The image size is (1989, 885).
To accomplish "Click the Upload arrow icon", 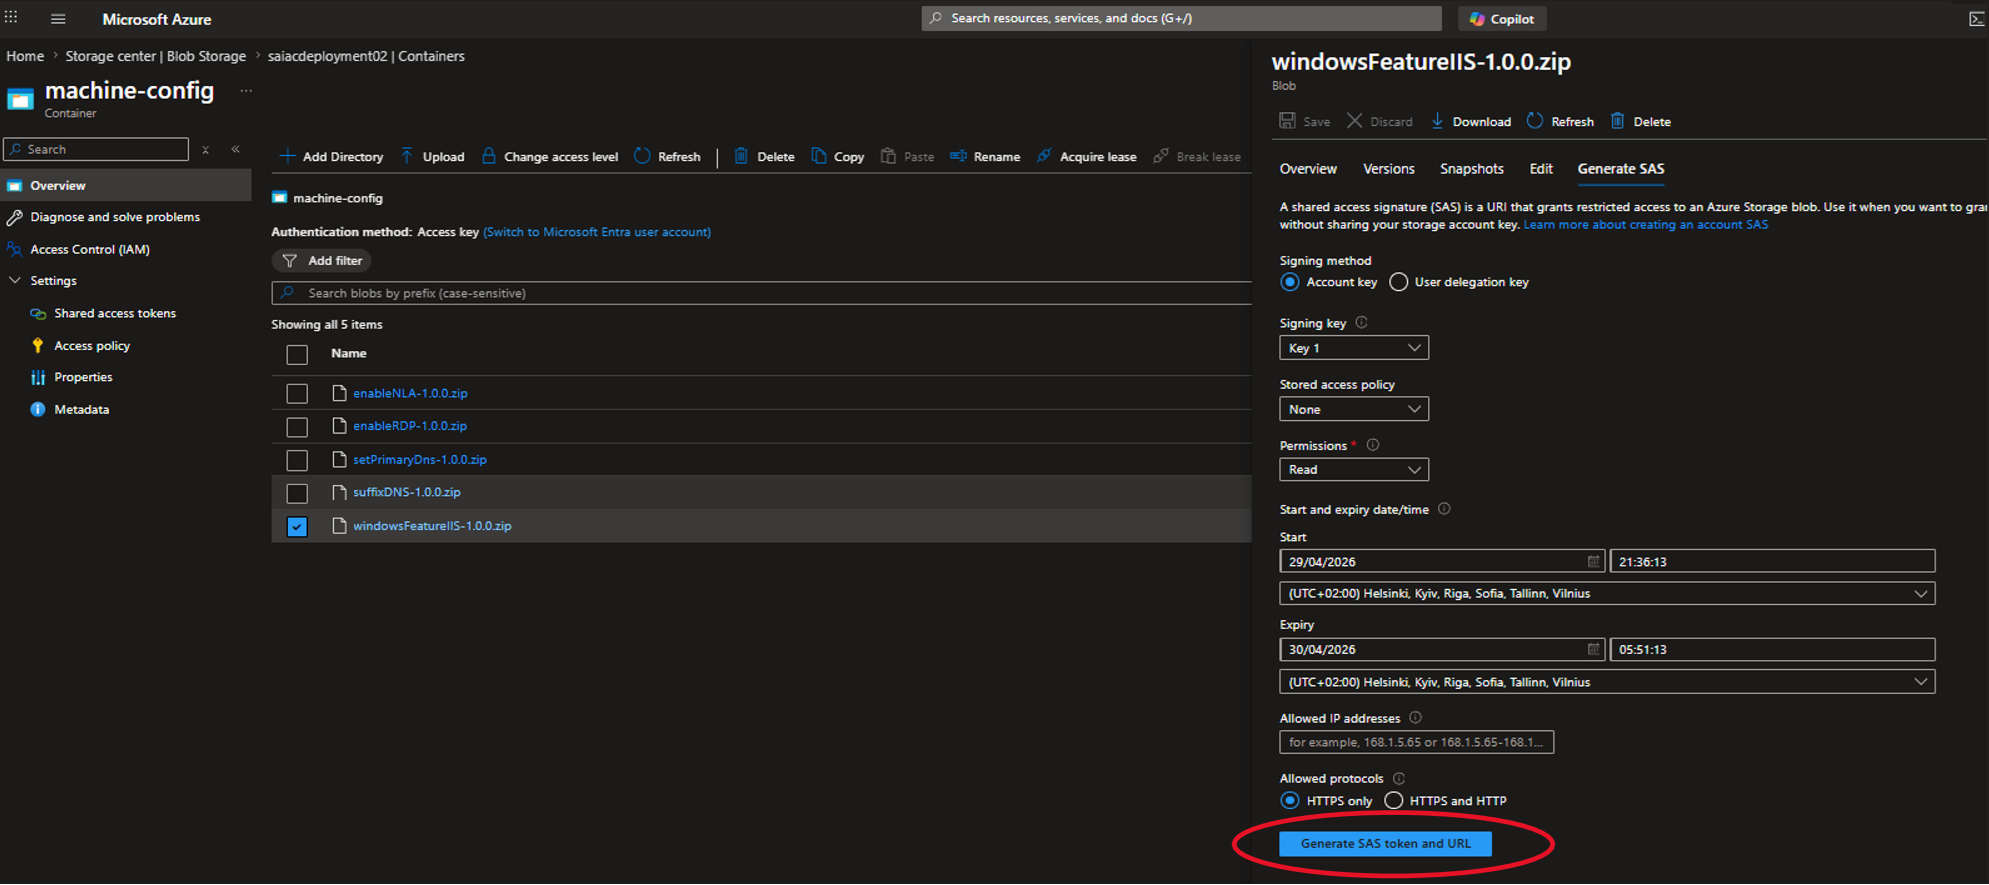I will click(x=407, y=156).
